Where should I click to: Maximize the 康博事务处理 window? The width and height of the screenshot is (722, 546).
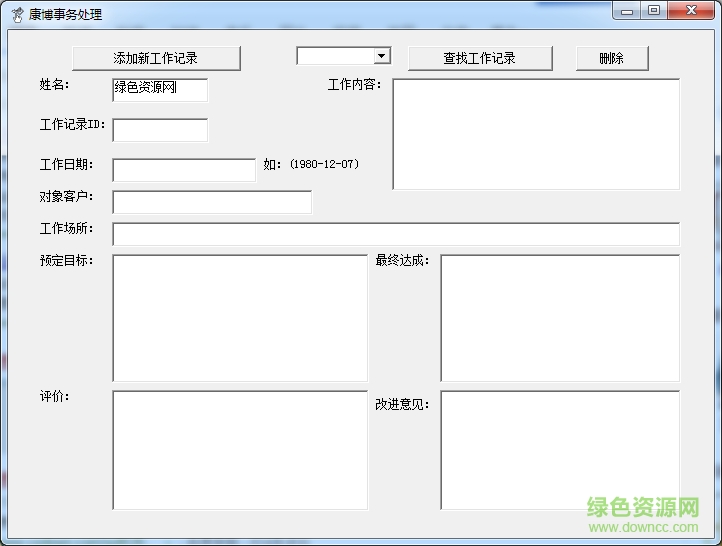click(654, 11)
